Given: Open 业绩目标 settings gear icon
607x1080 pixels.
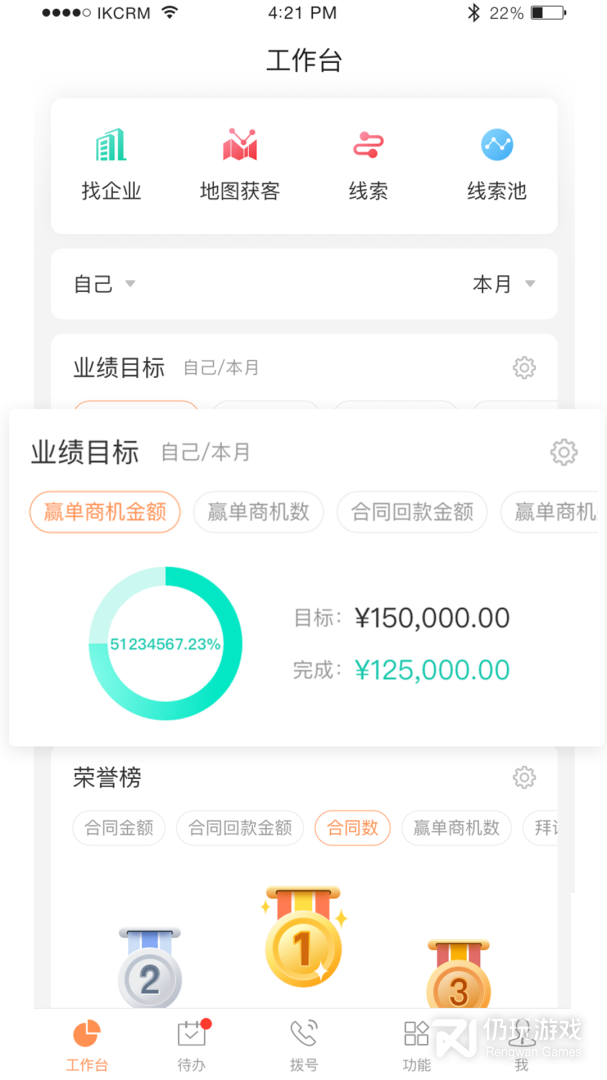Looking at the screenshot, I should (x=564, y=452).
